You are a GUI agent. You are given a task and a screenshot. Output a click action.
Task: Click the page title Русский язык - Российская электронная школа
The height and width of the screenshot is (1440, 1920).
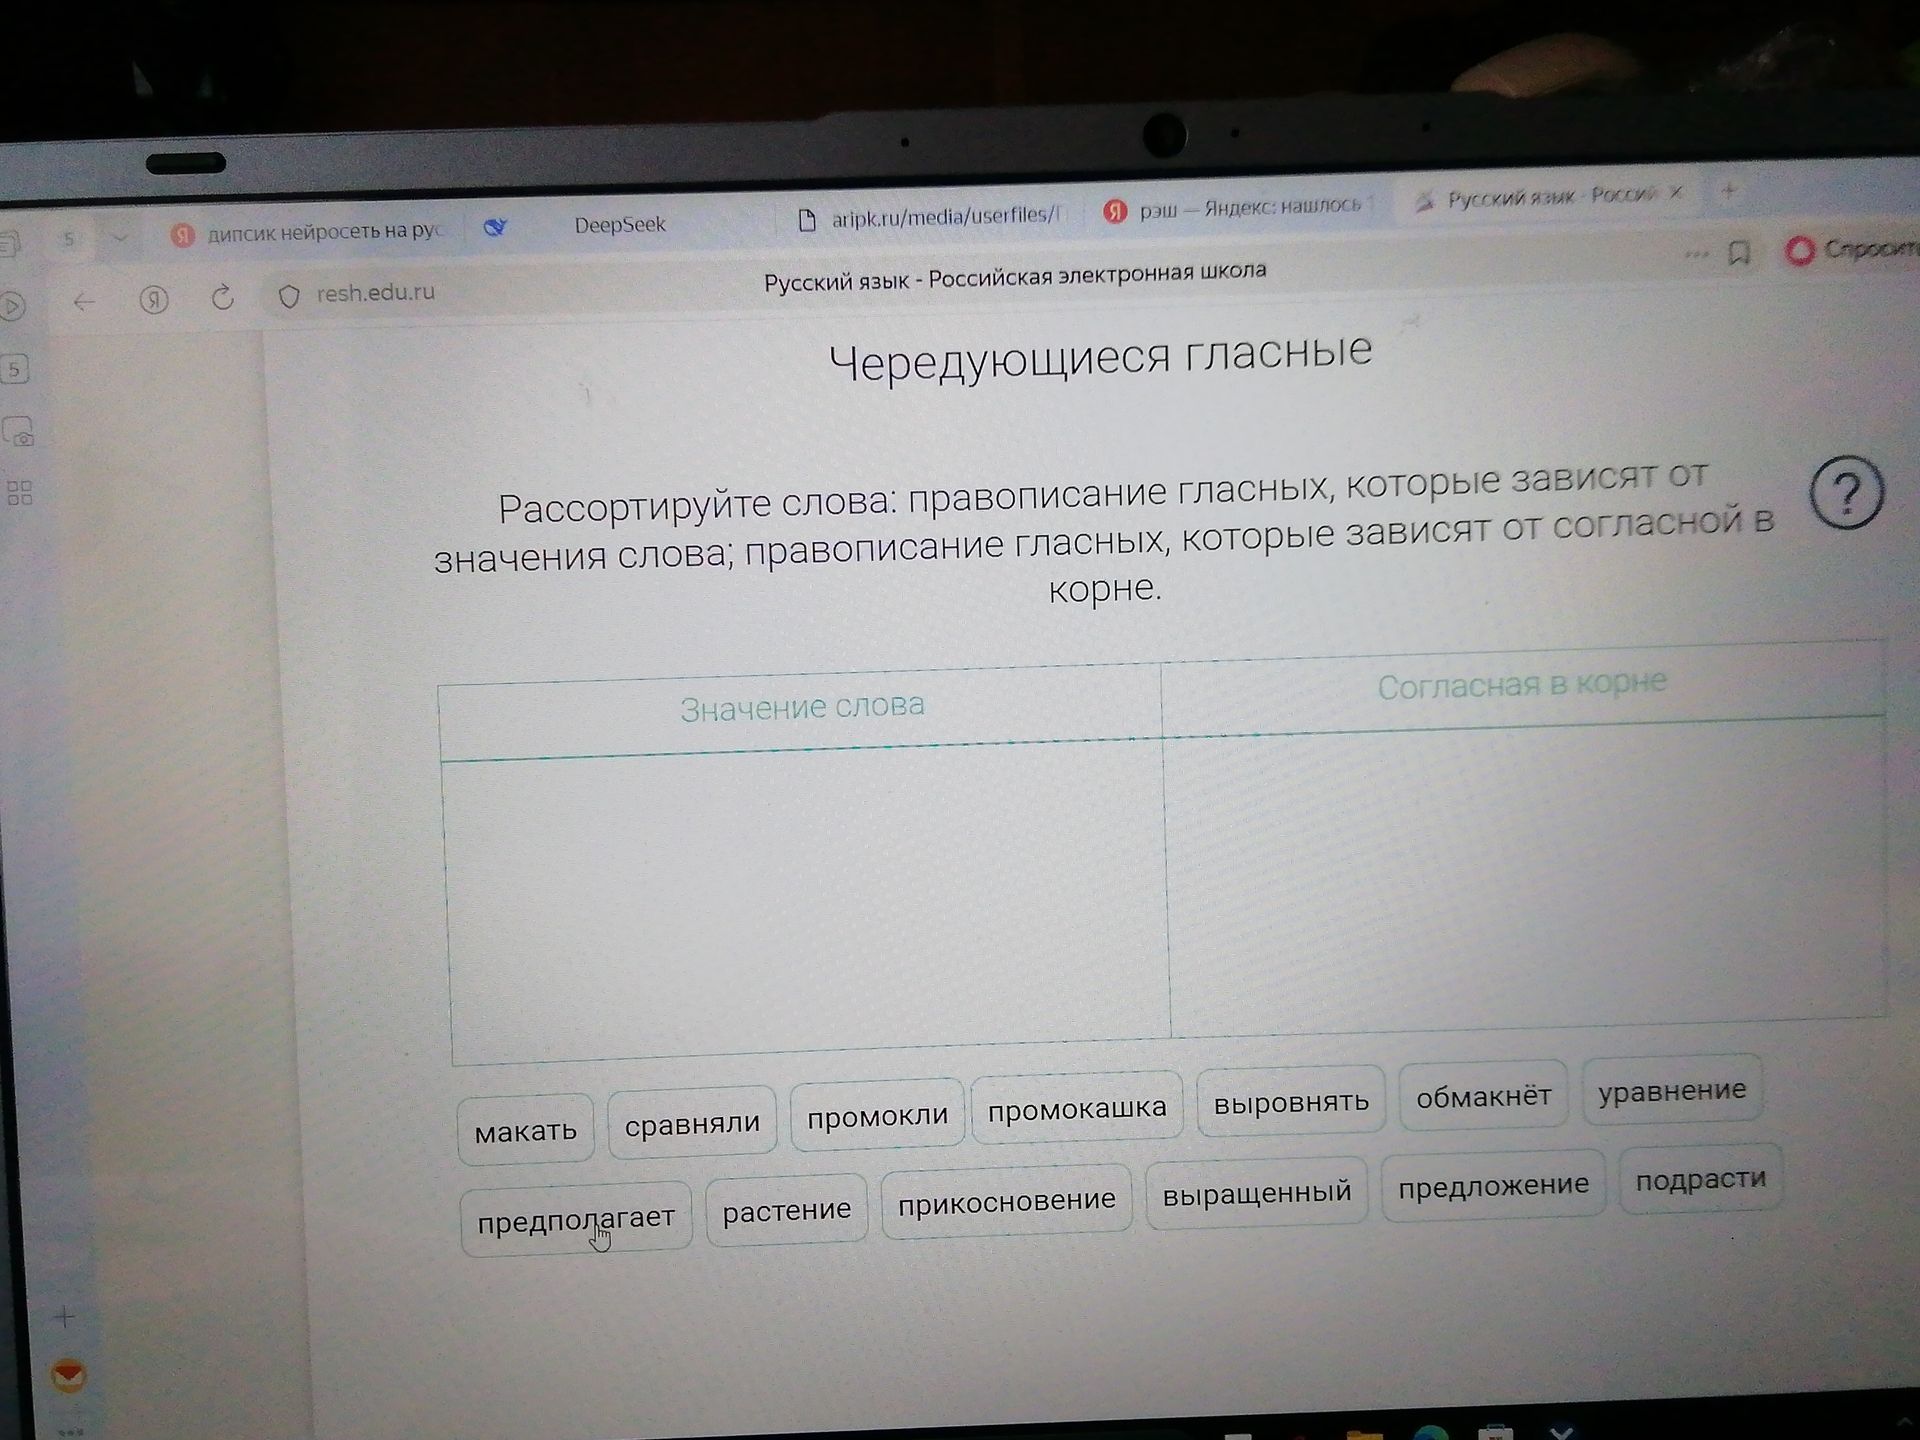1015,276
